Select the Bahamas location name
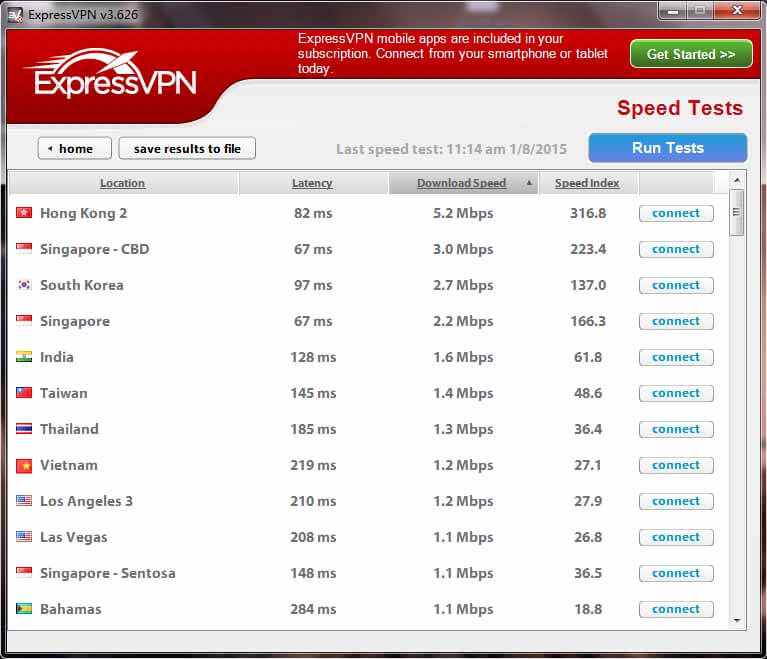This screenshot has width=767, height=659. click(71, 609)
